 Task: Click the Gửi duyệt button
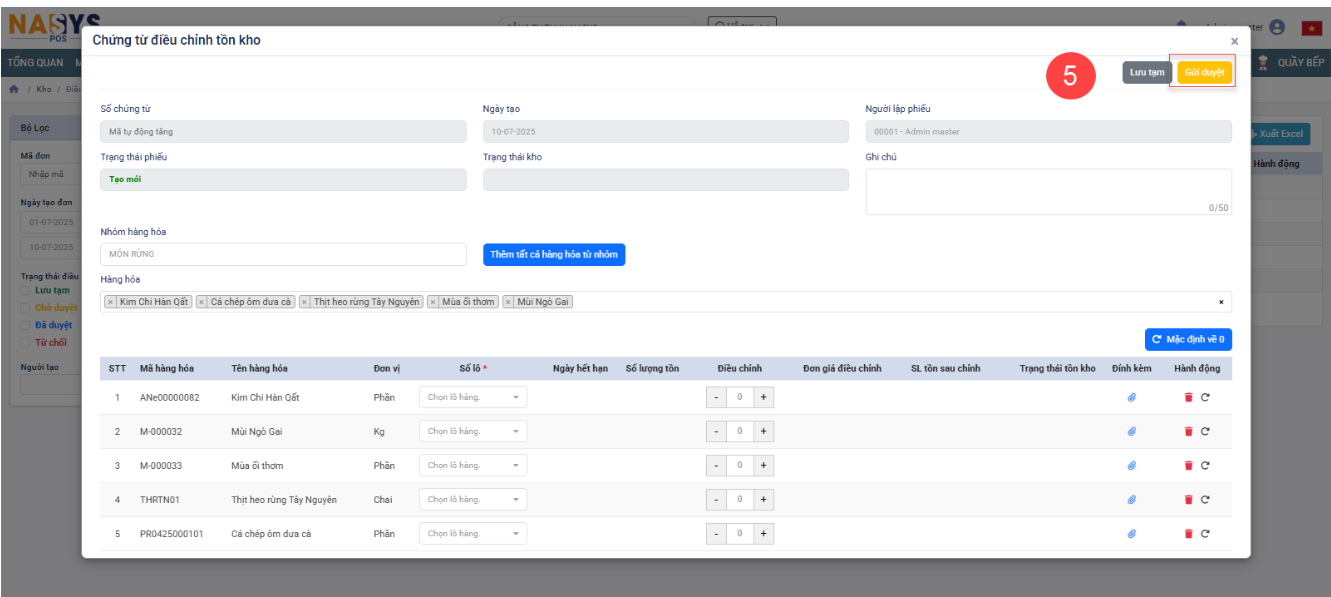(1204, 73)
